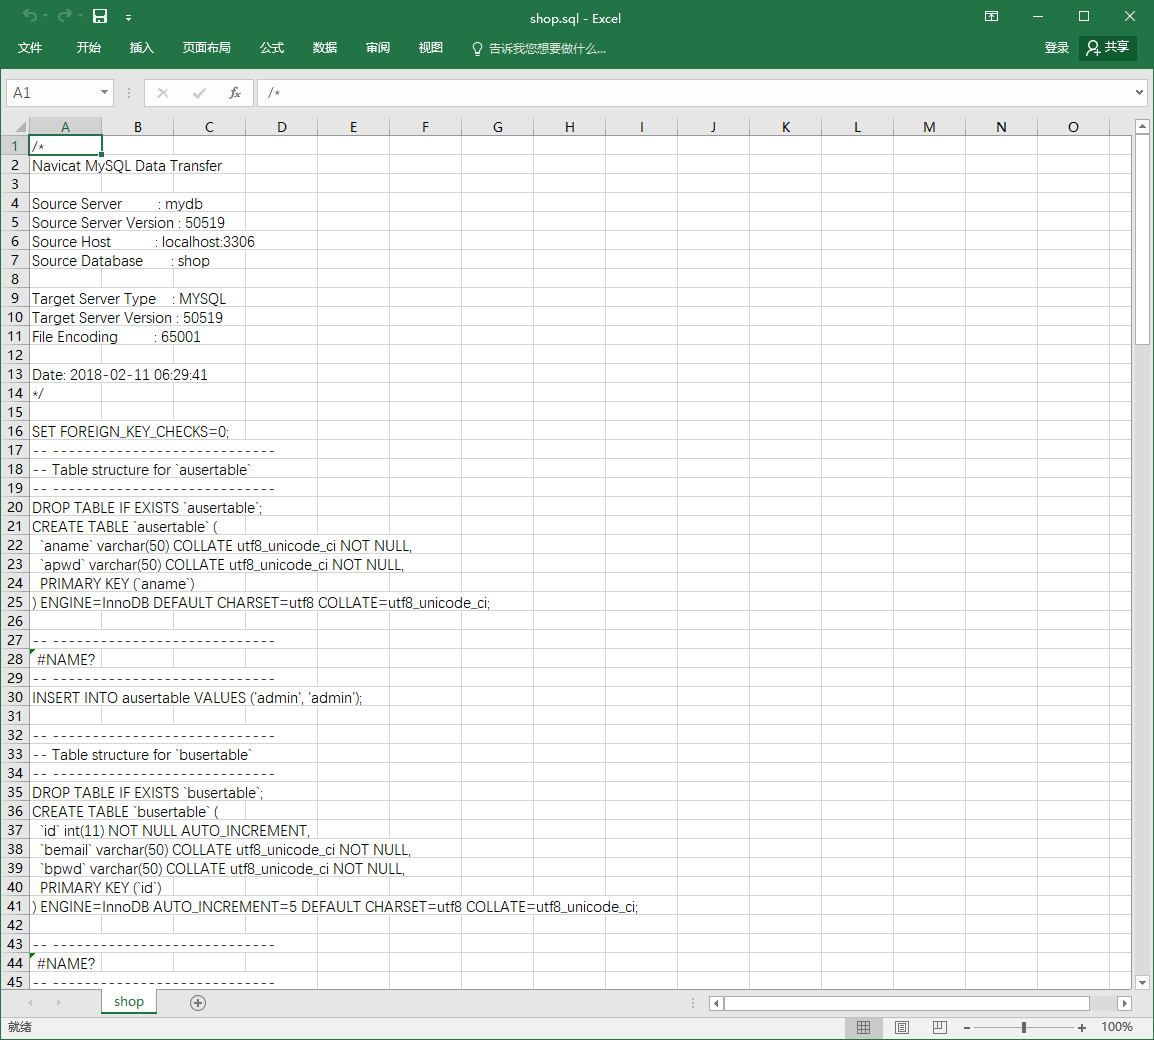Expand the Name Box dropdown arrow
Screen dimensions: 1154x1040
tap(105, 93)
